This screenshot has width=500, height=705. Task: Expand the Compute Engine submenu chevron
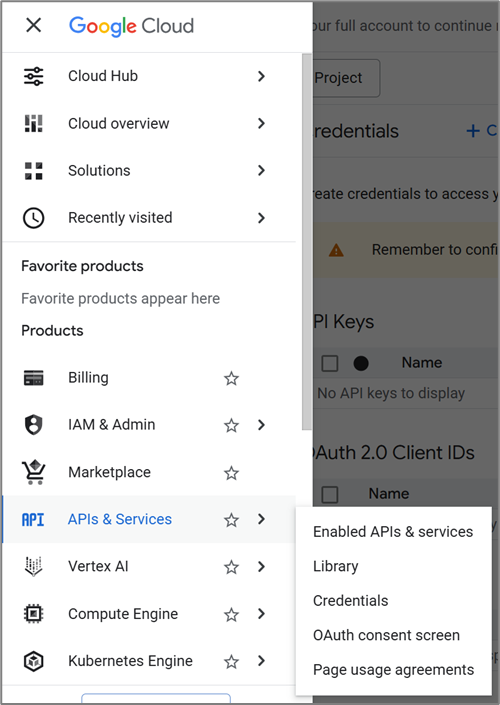coord(261,614)
